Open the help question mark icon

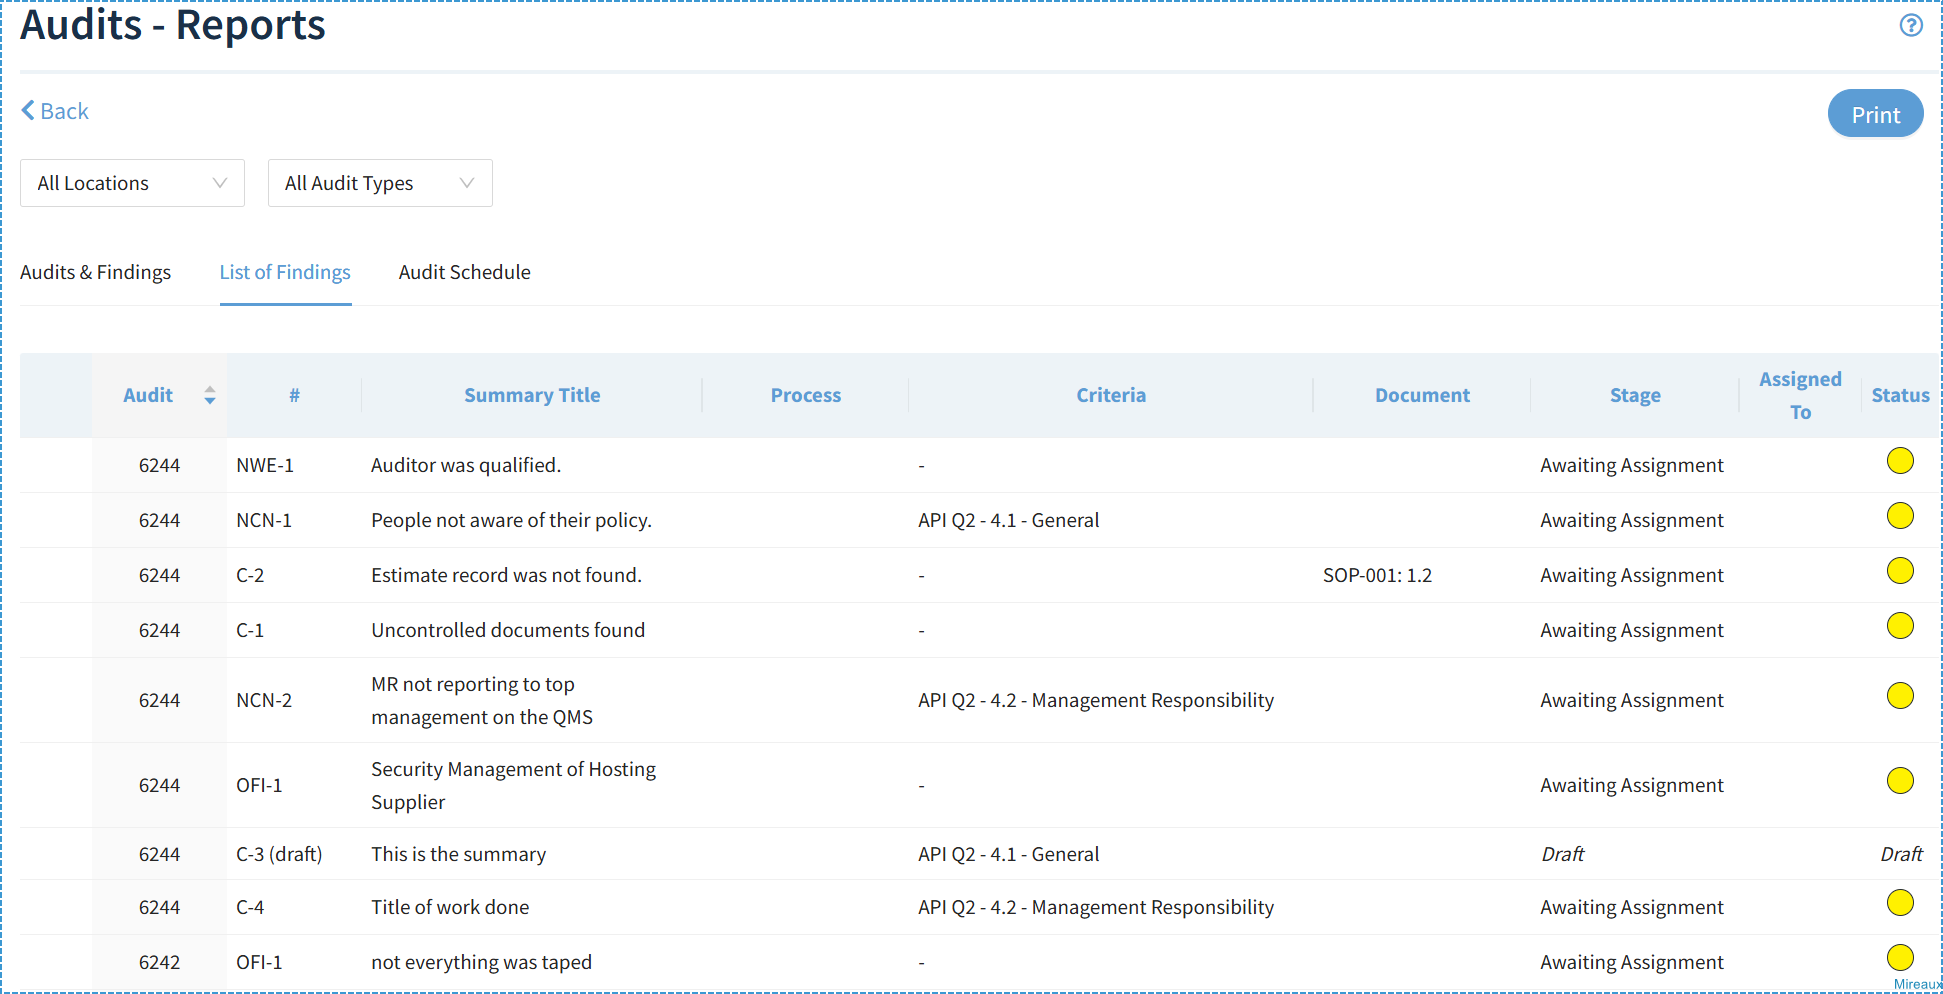coord(1911,25)
